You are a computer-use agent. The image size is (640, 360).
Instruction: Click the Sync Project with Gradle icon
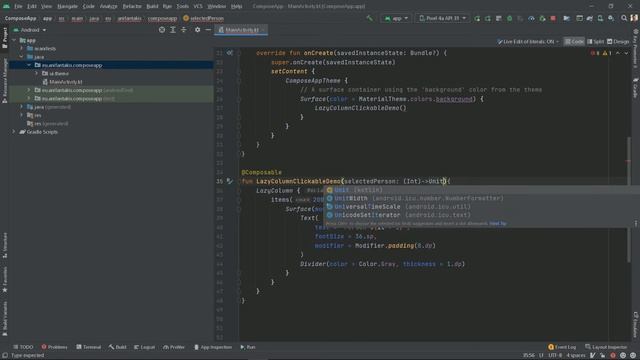pyautogui.click(x=589, y=18)
